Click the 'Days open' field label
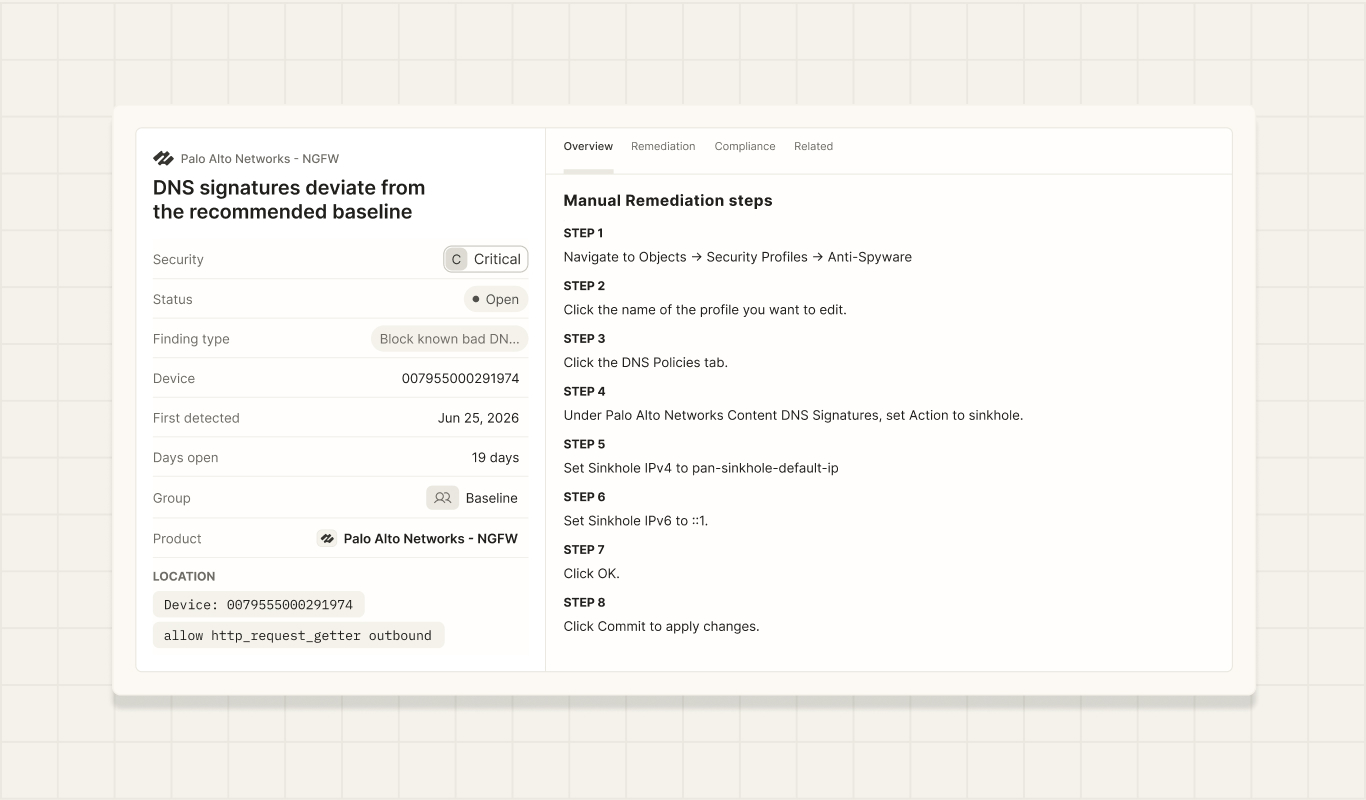 pyautogui.click(x=186, y=458)
